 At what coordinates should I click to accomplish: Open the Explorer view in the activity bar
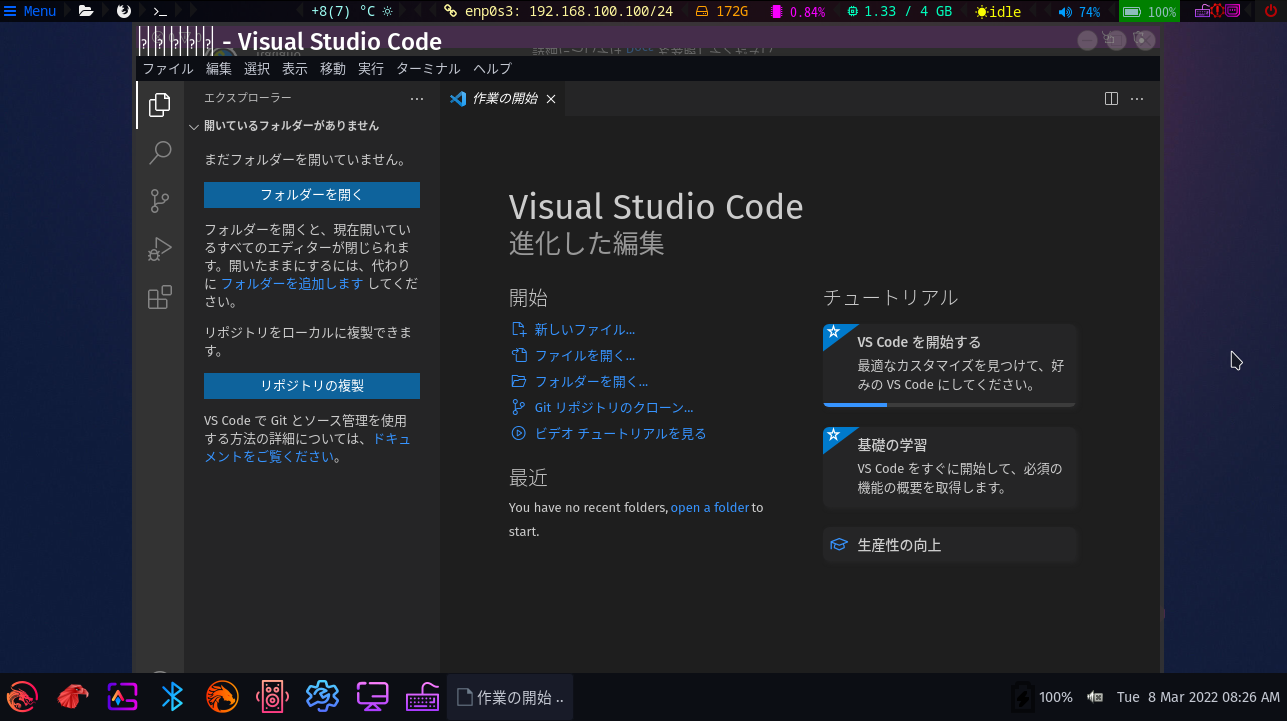pyautogui.click(x=160, y=105)
